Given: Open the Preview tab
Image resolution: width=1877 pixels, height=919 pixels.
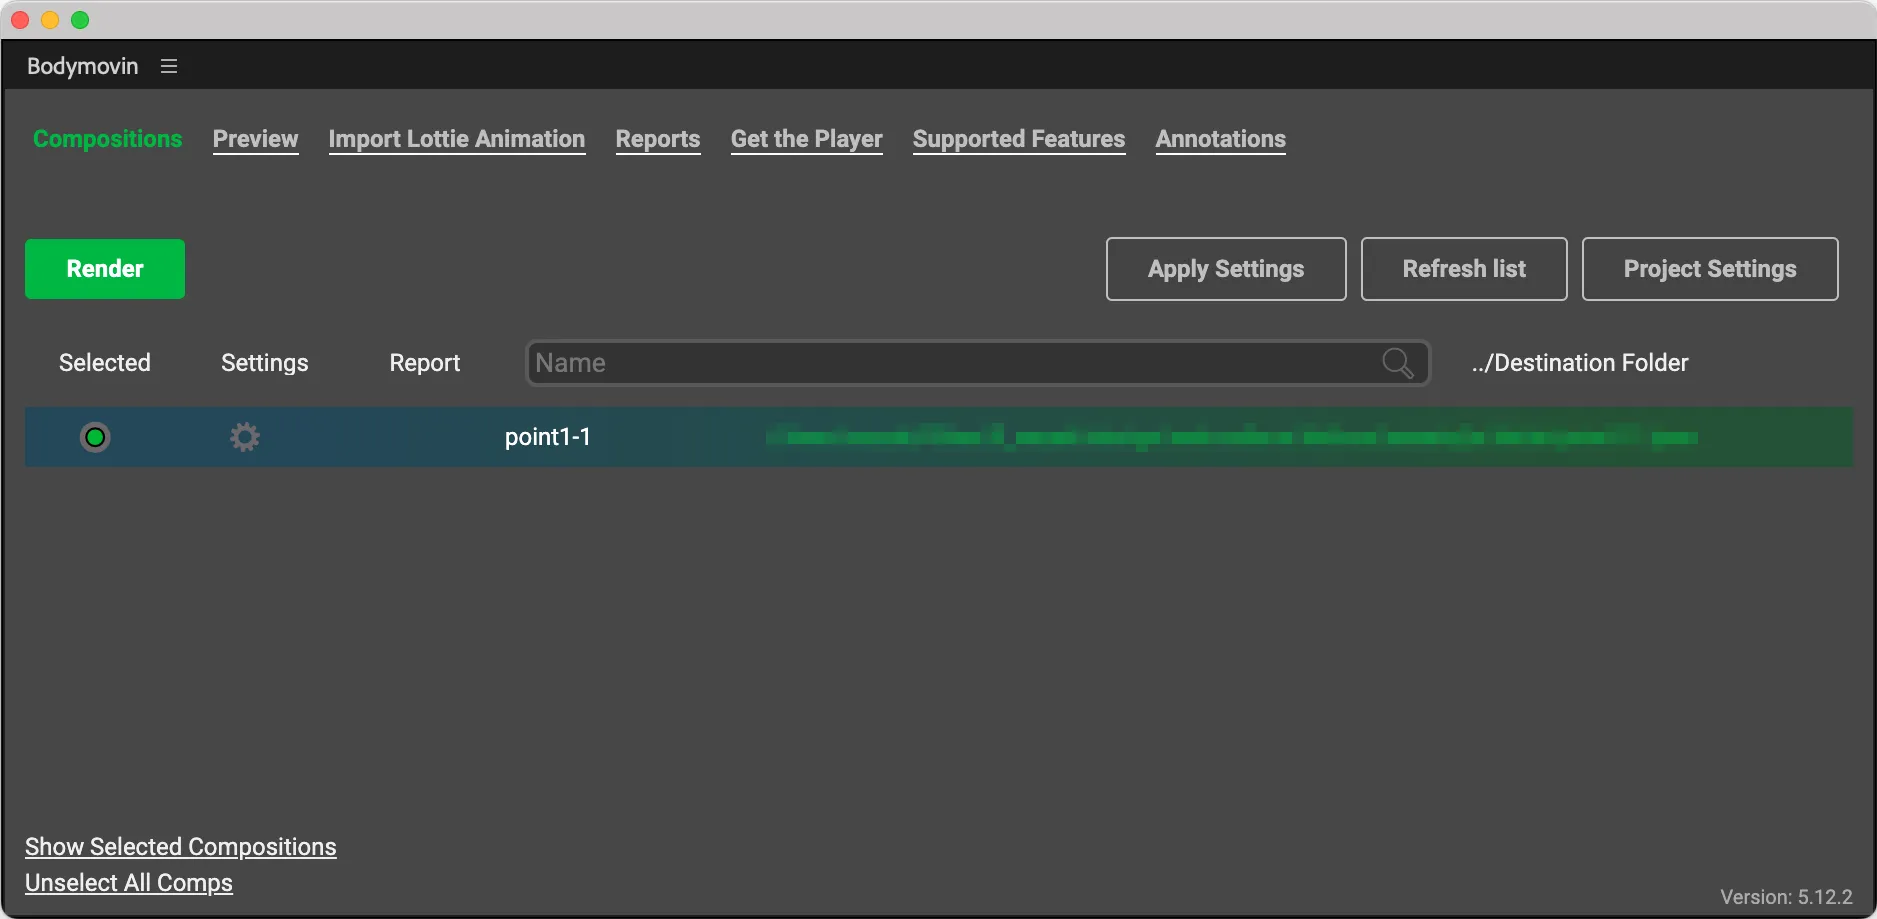Looking at the screenshot, I should coord(255,139).
